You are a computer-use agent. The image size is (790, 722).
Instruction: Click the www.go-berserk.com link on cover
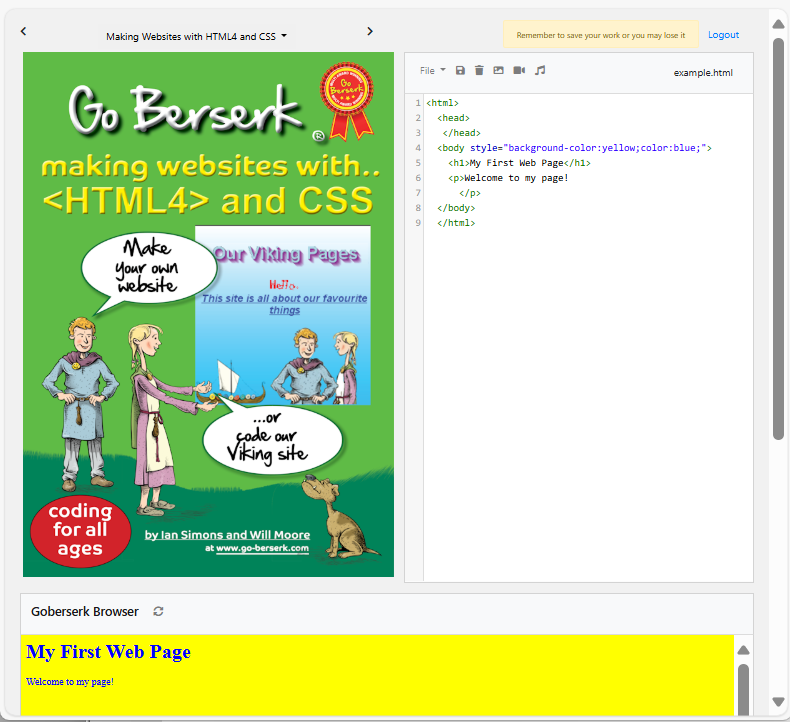[x=262, y=548]
